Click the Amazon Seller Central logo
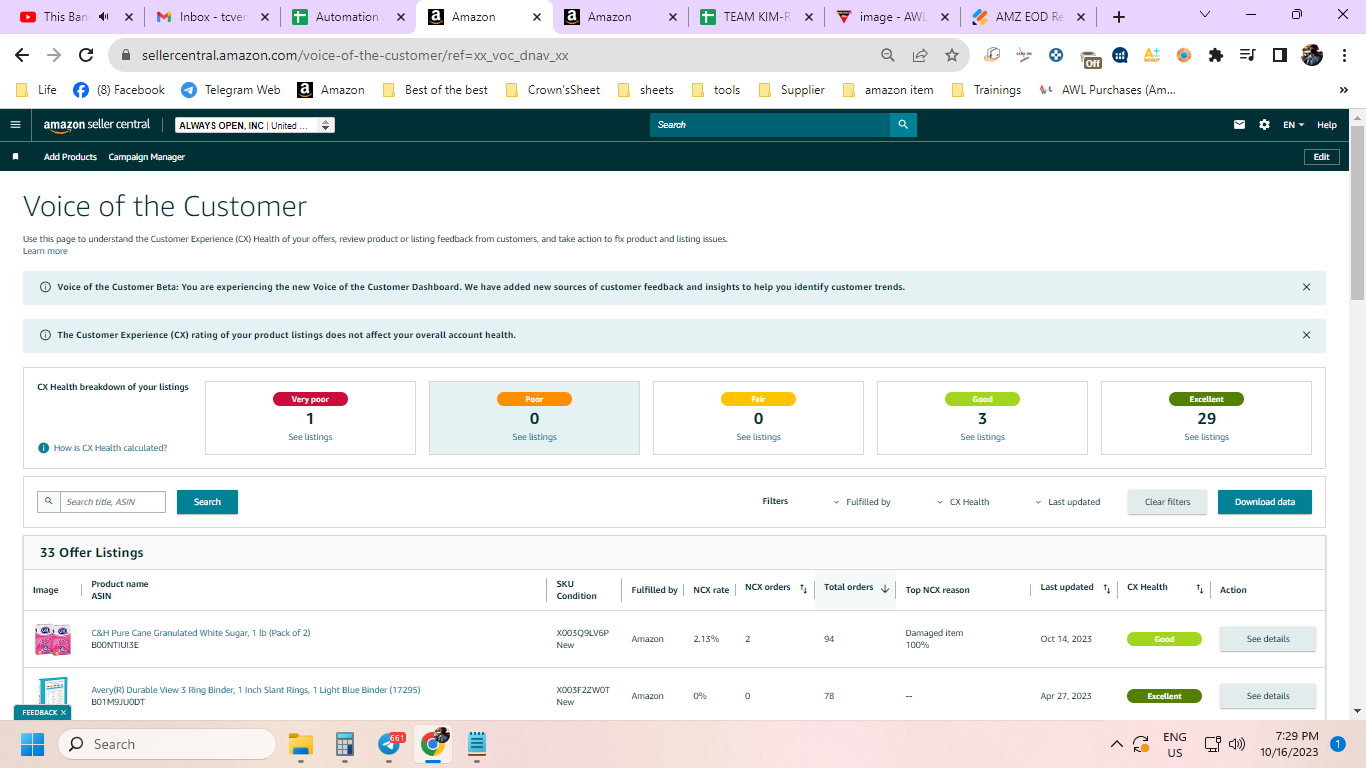 pyautogui.click(x=97, y=125)
